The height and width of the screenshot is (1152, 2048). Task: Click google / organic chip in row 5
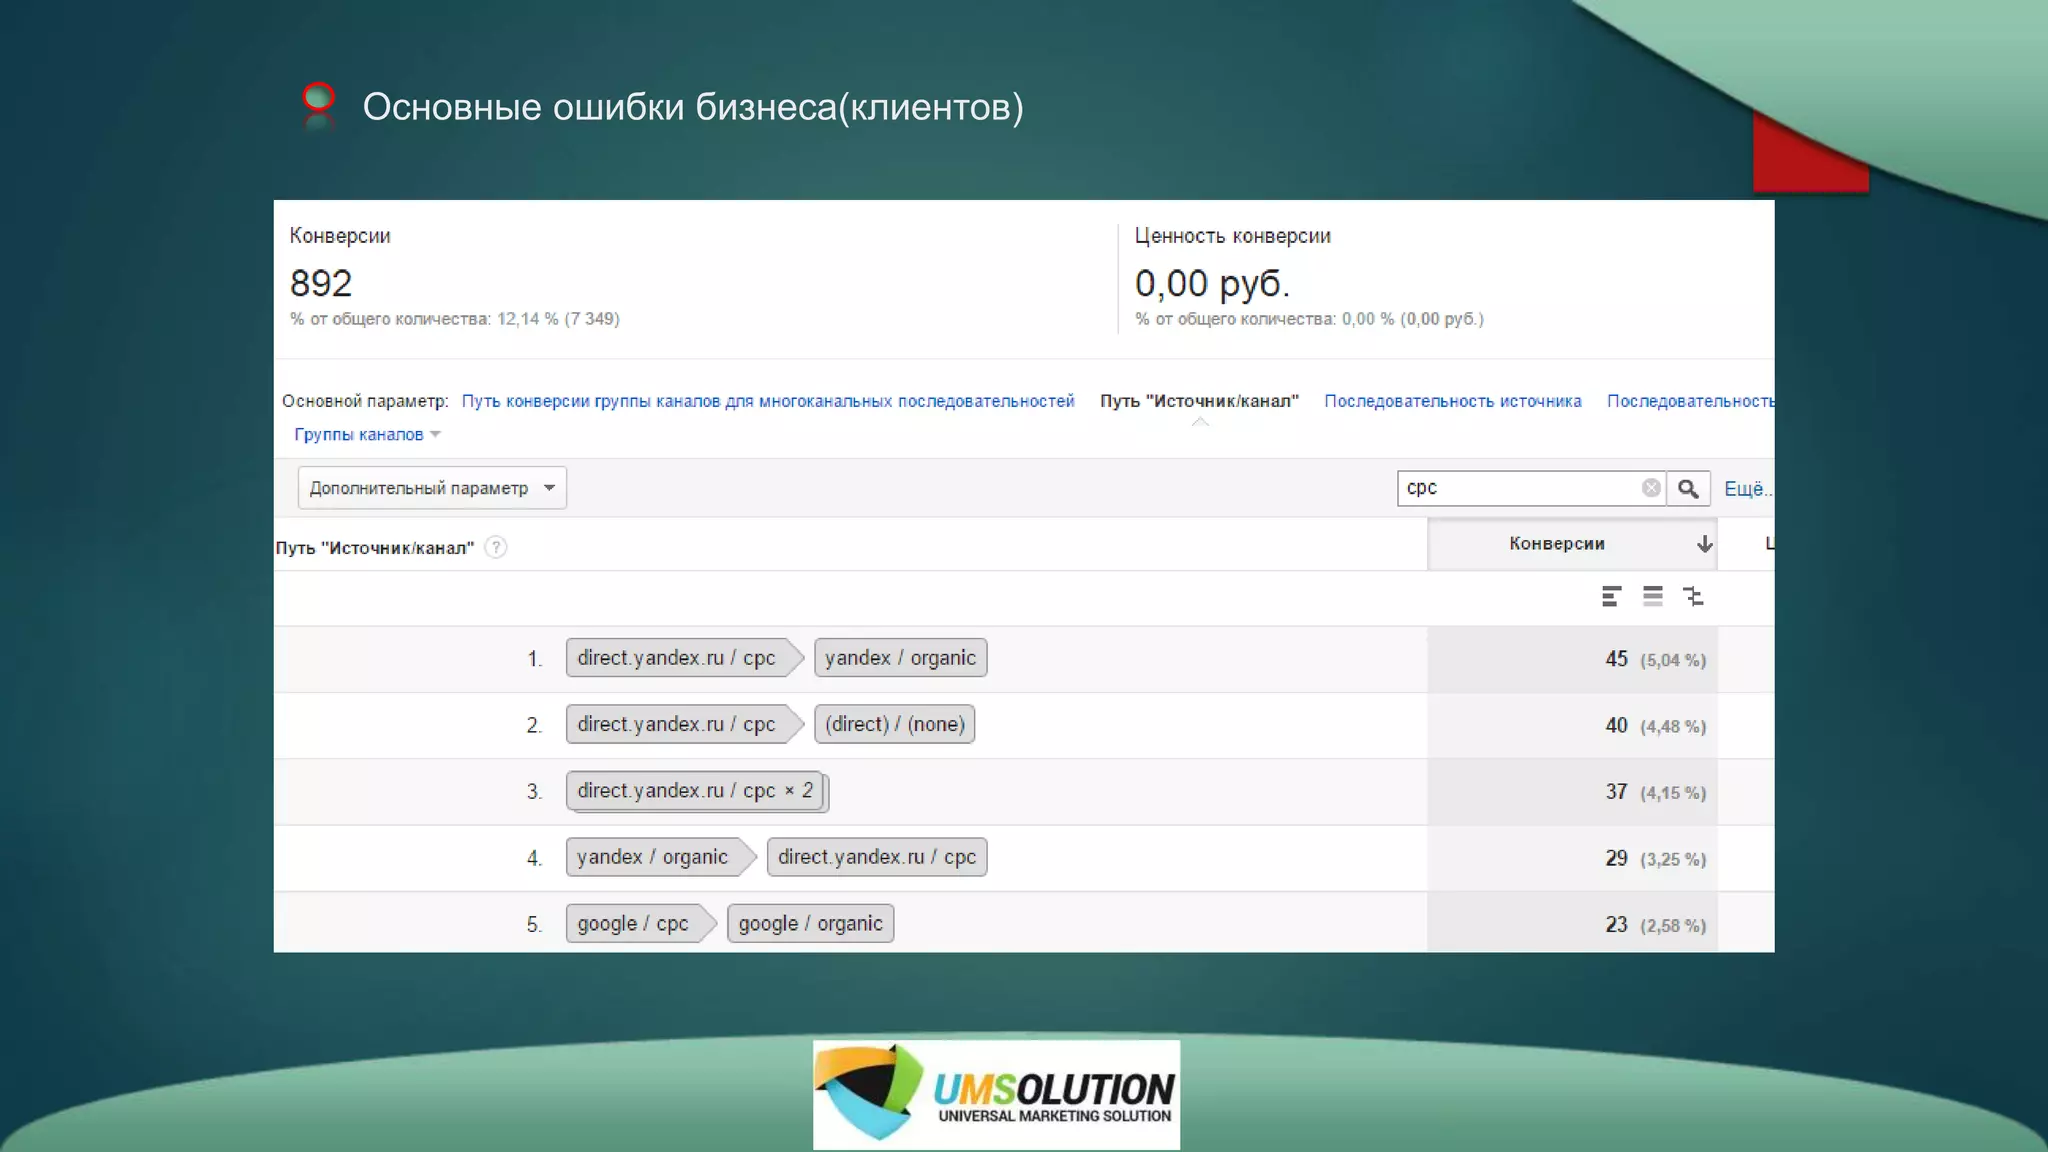(x=810, y=924)
